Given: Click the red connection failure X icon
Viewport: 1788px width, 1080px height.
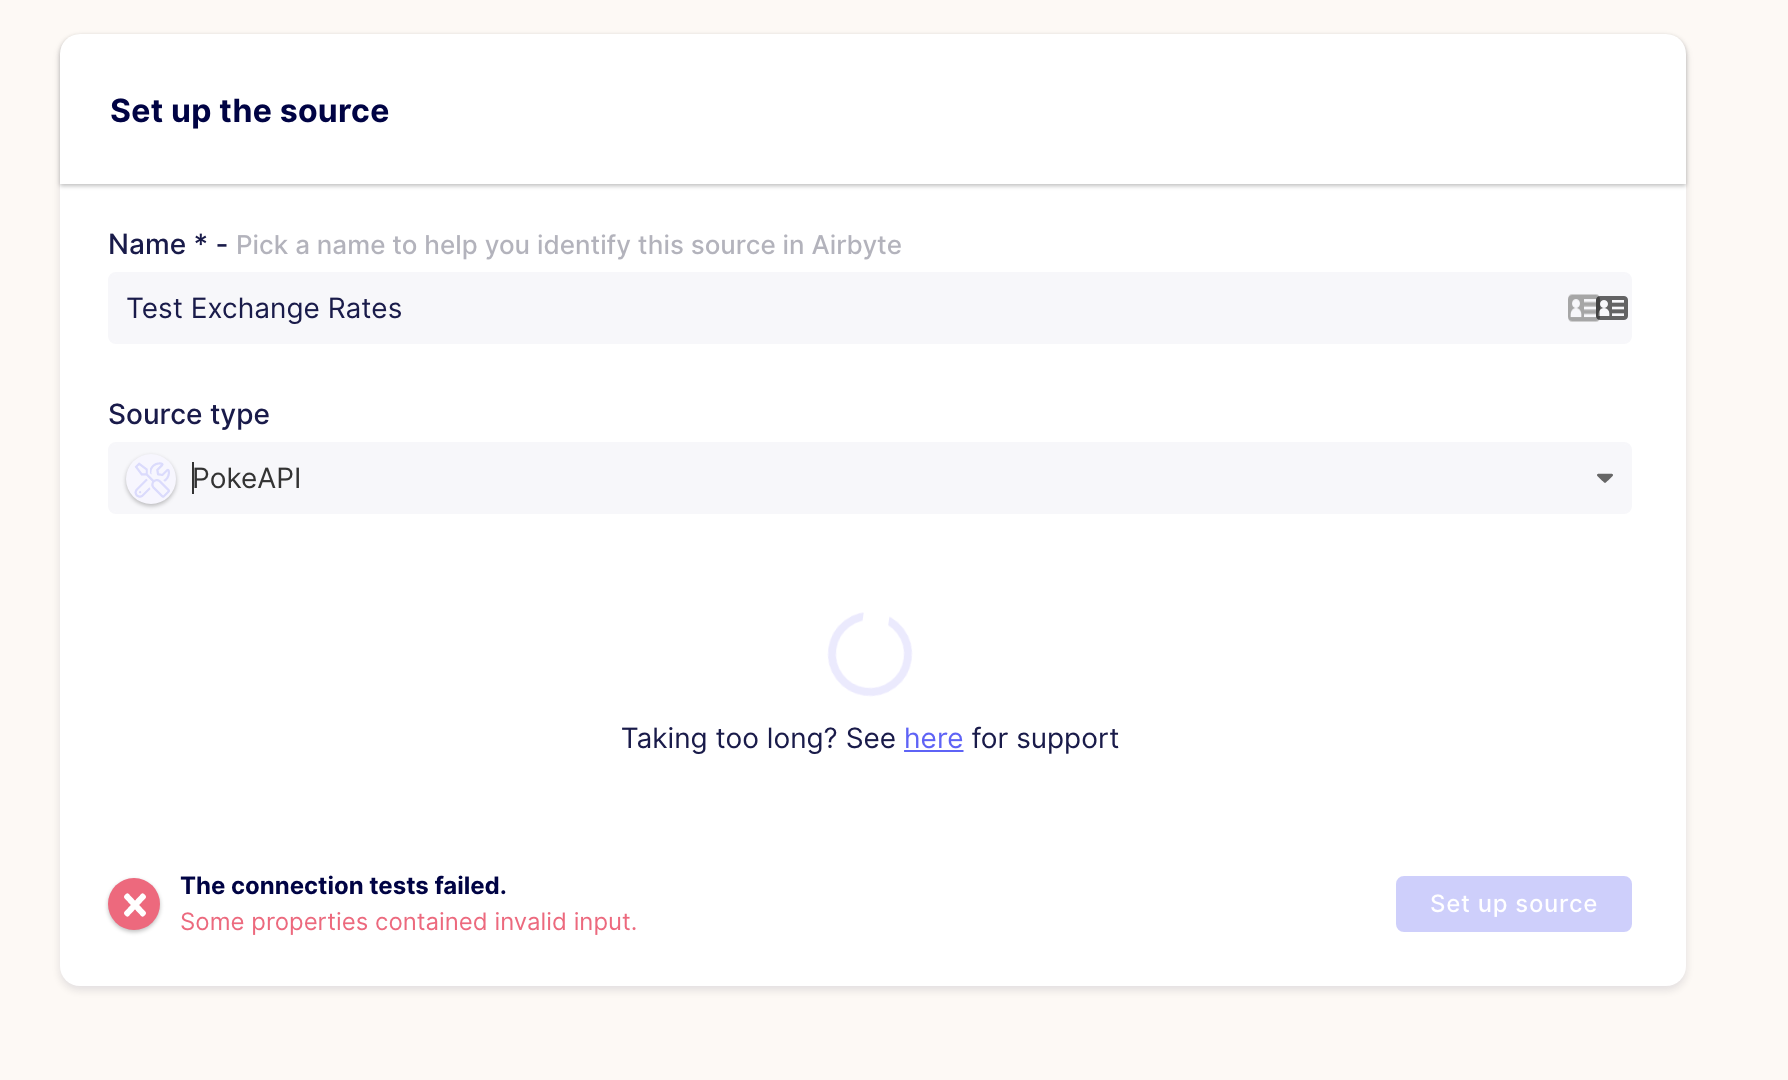Looking at the screenshot, I should tap(133, 903).
